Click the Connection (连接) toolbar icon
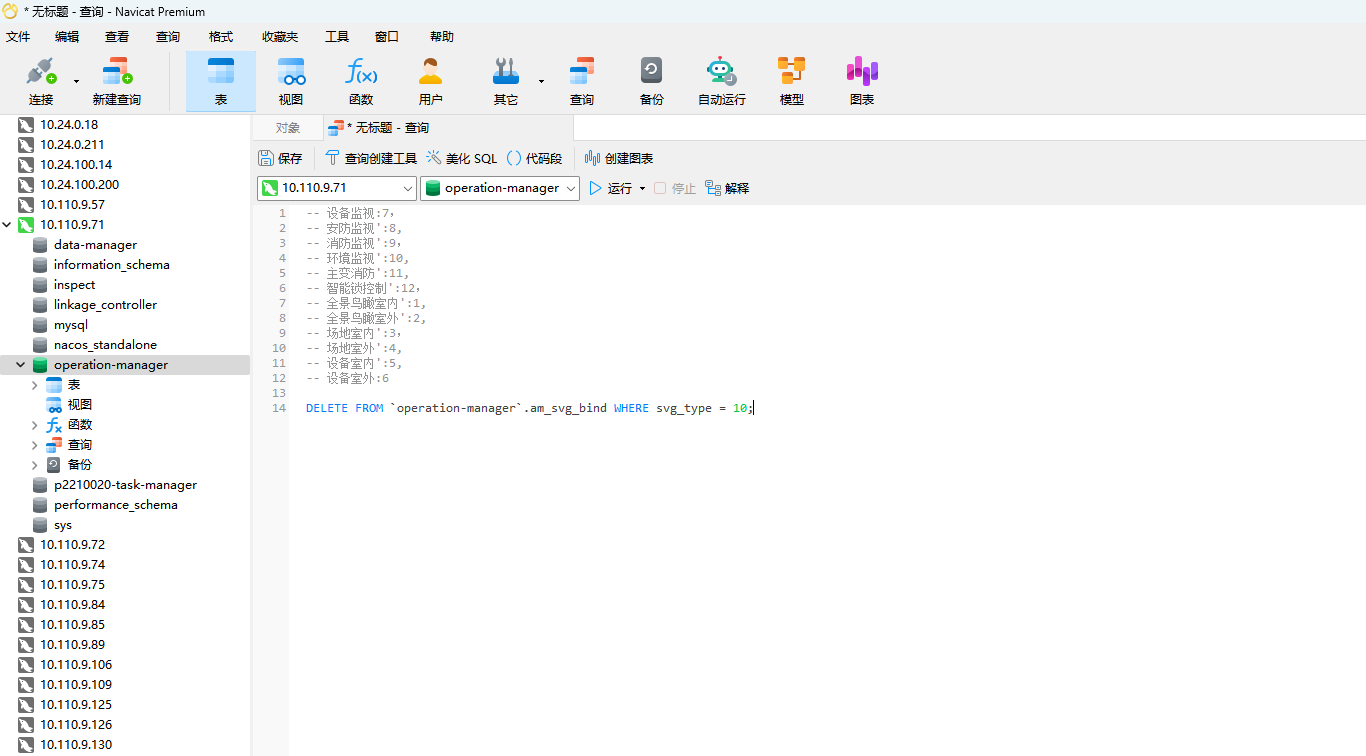 [x=41, y=80]
